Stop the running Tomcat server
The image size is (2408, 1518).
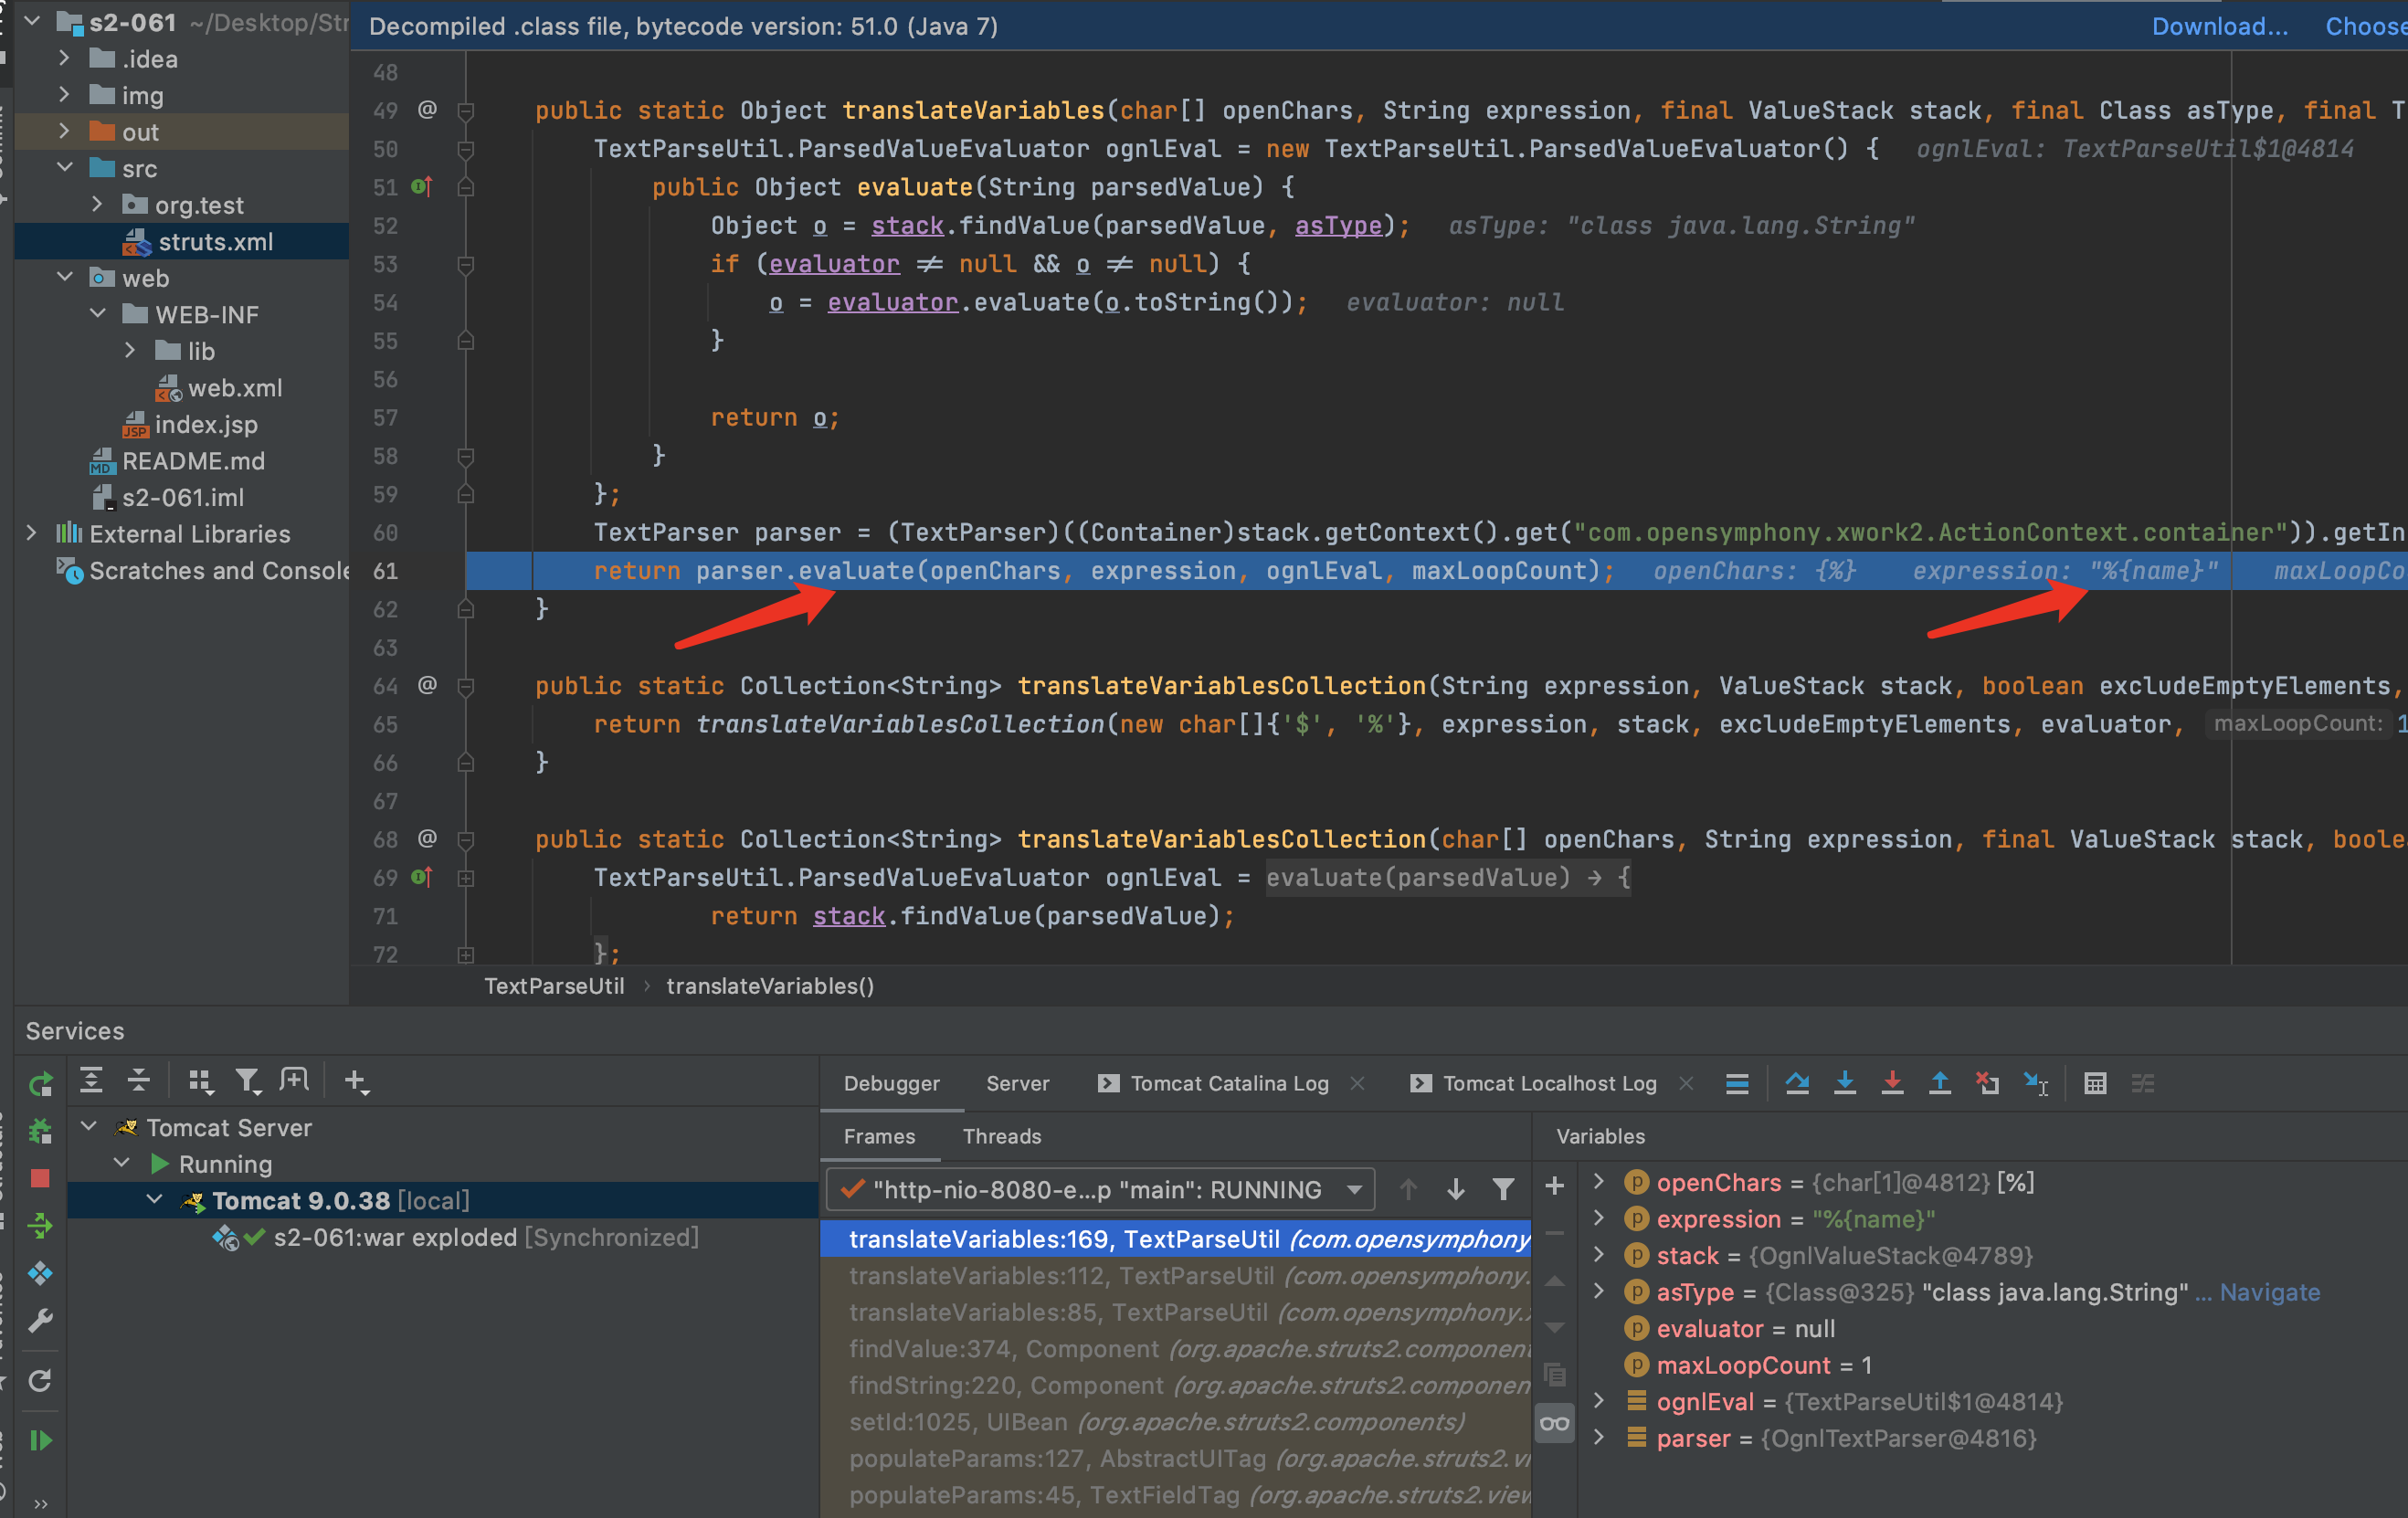click(x=41, y=1178)
